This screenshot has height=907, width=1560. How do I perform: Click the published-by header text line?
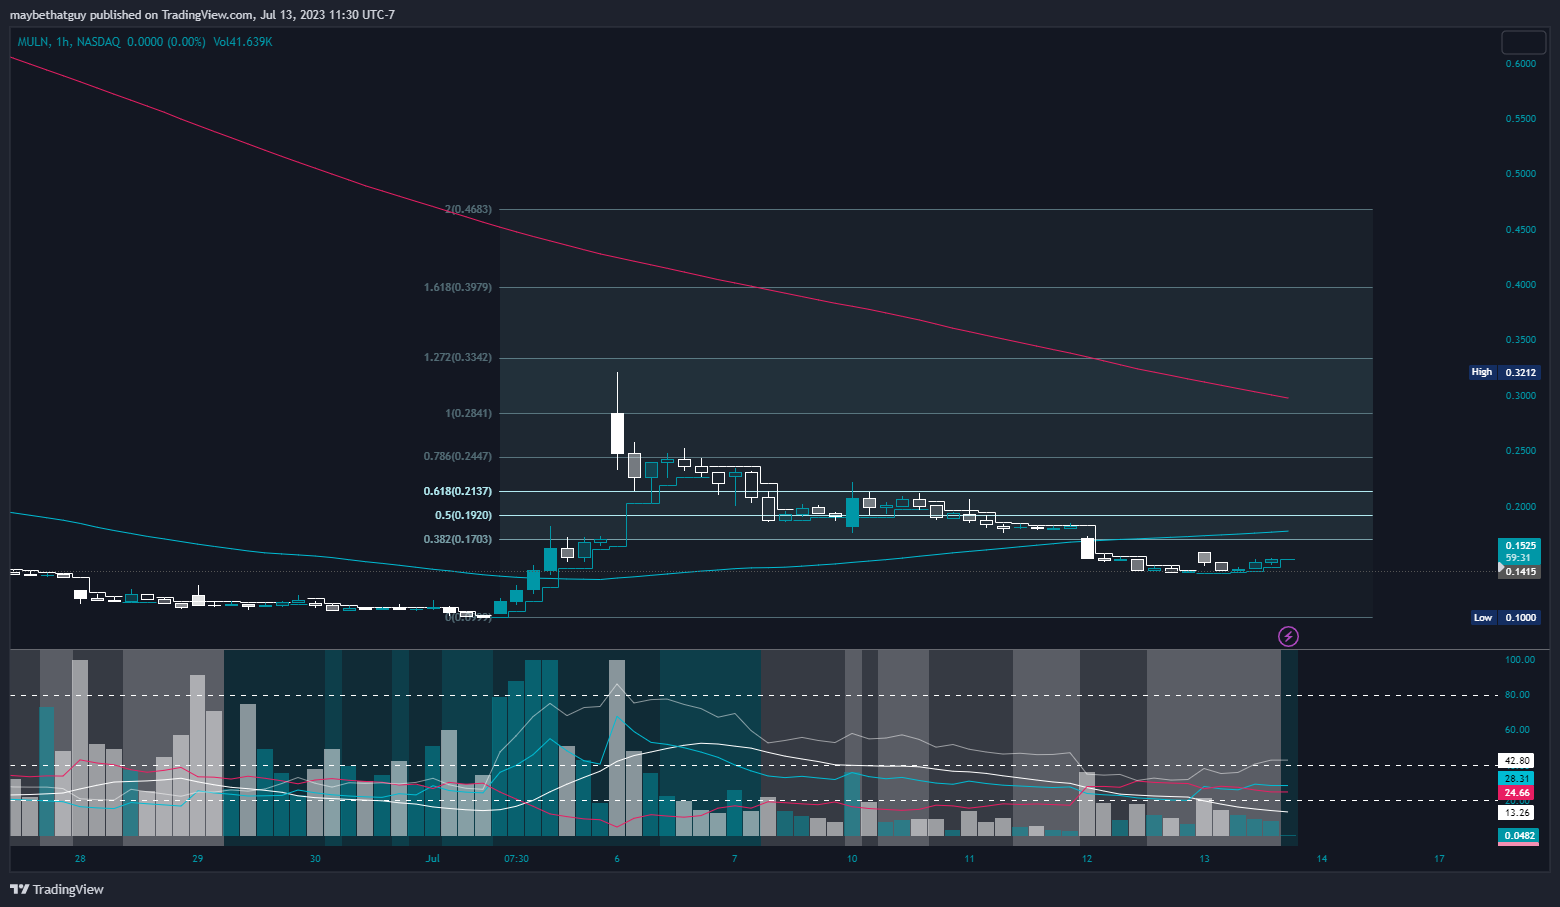coord(202,15)
